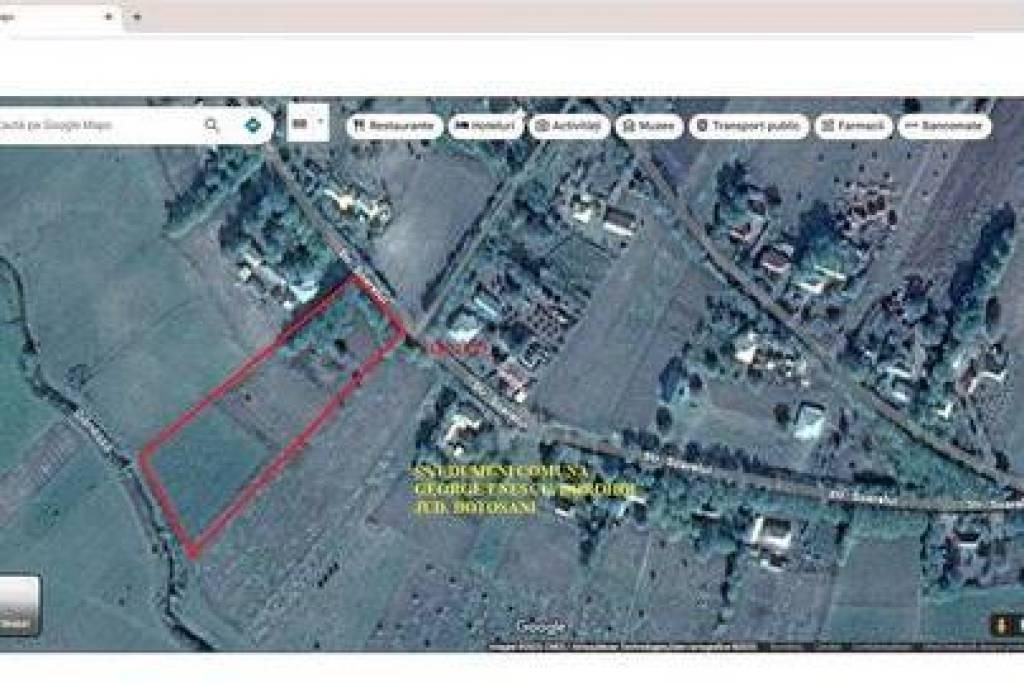Filter map by Hoteluri
Image resolution: width=1024 pixels, height=683 pixels.
tap(486, 126)
